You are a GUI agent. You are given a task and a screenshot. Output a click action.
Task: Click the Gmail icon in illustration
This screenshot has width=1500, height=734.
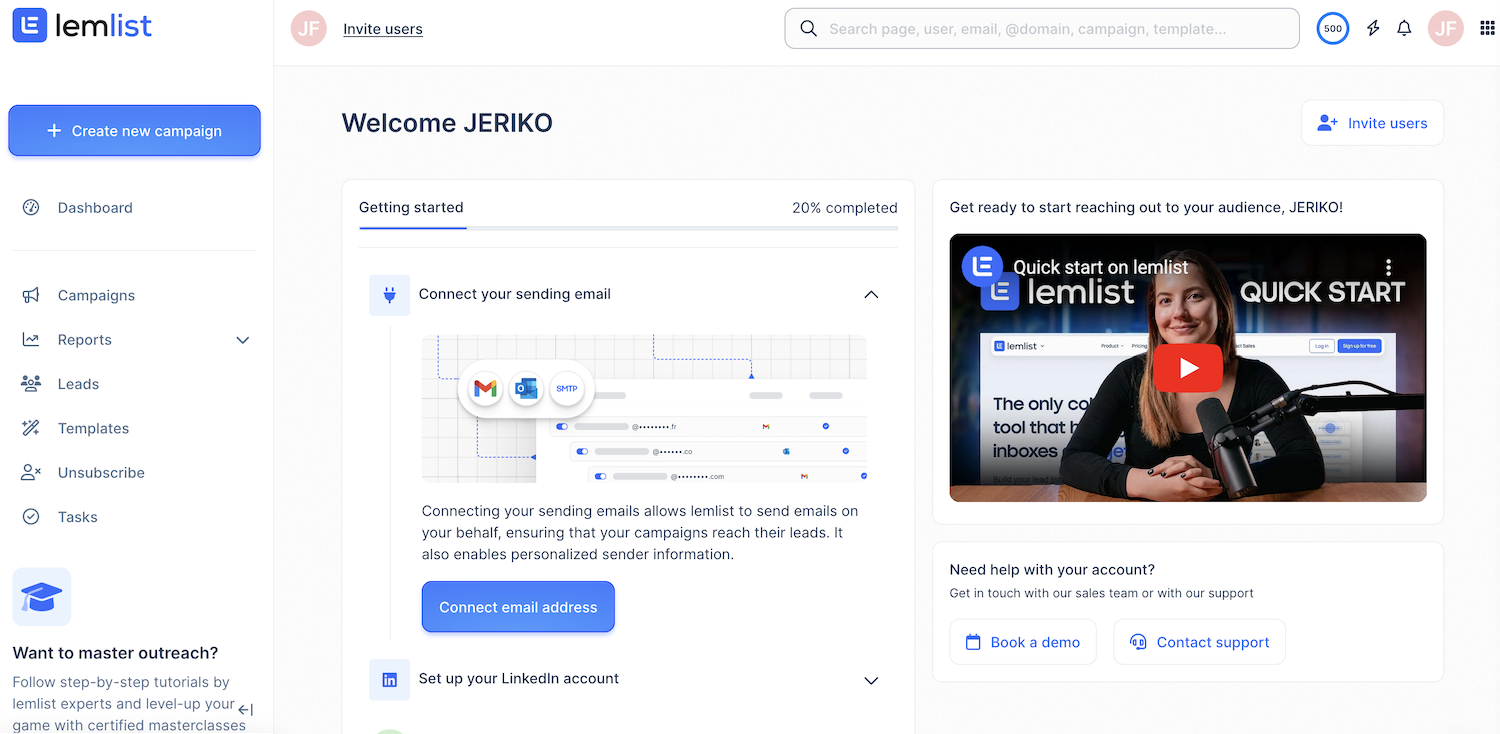(486, 389)
